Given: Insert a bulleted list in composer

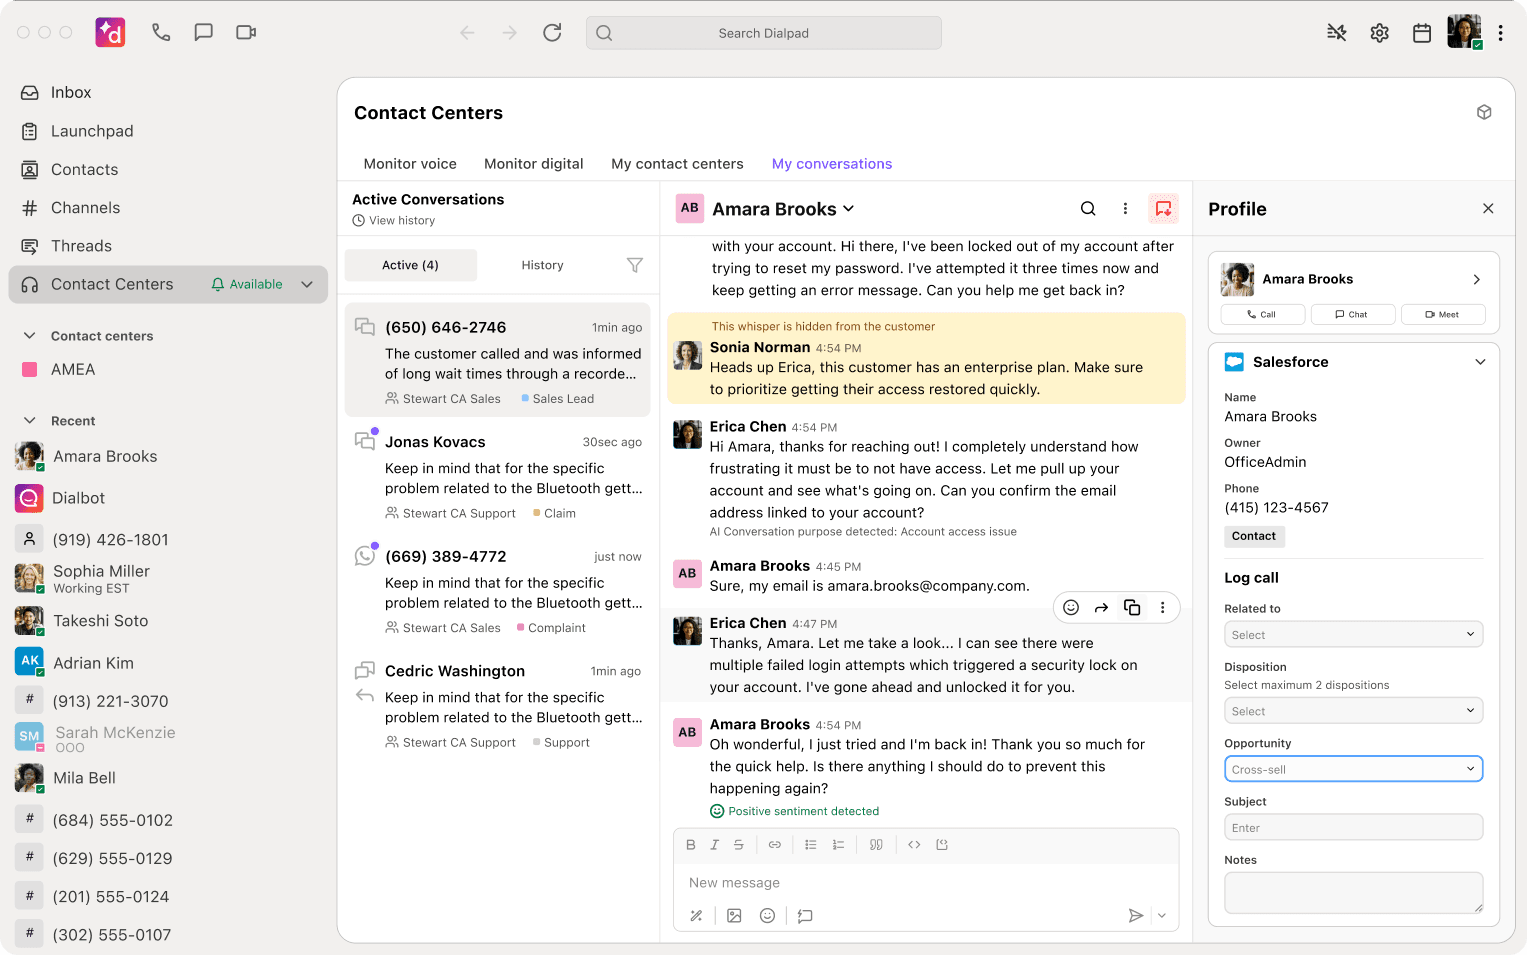Looking at the screenshot, I should pyautogui.click(x=811, y=845).
